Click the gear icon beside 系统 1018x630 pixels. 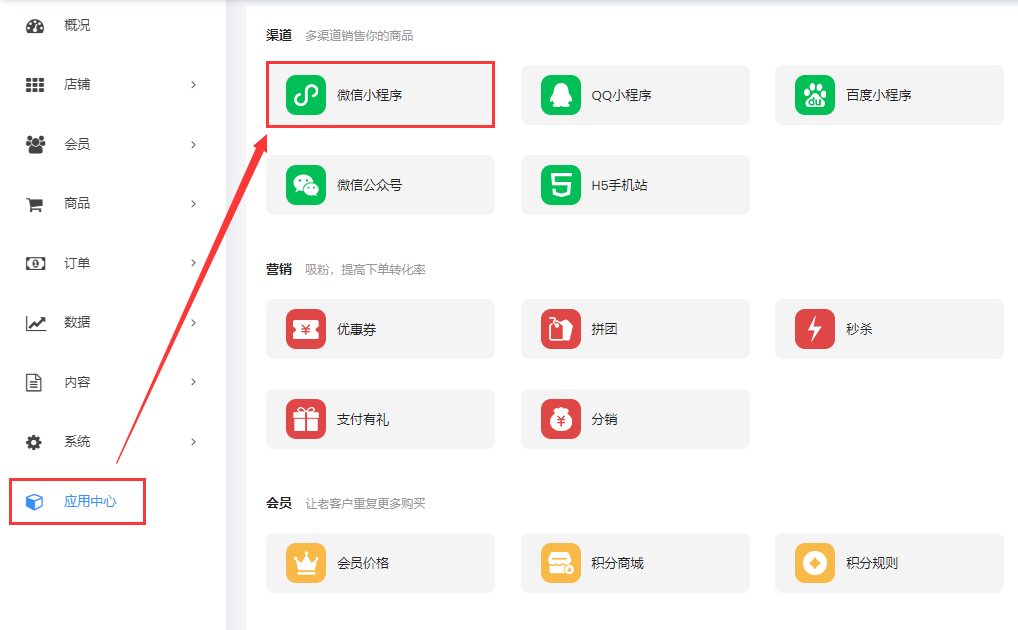[x=34, y=442]
